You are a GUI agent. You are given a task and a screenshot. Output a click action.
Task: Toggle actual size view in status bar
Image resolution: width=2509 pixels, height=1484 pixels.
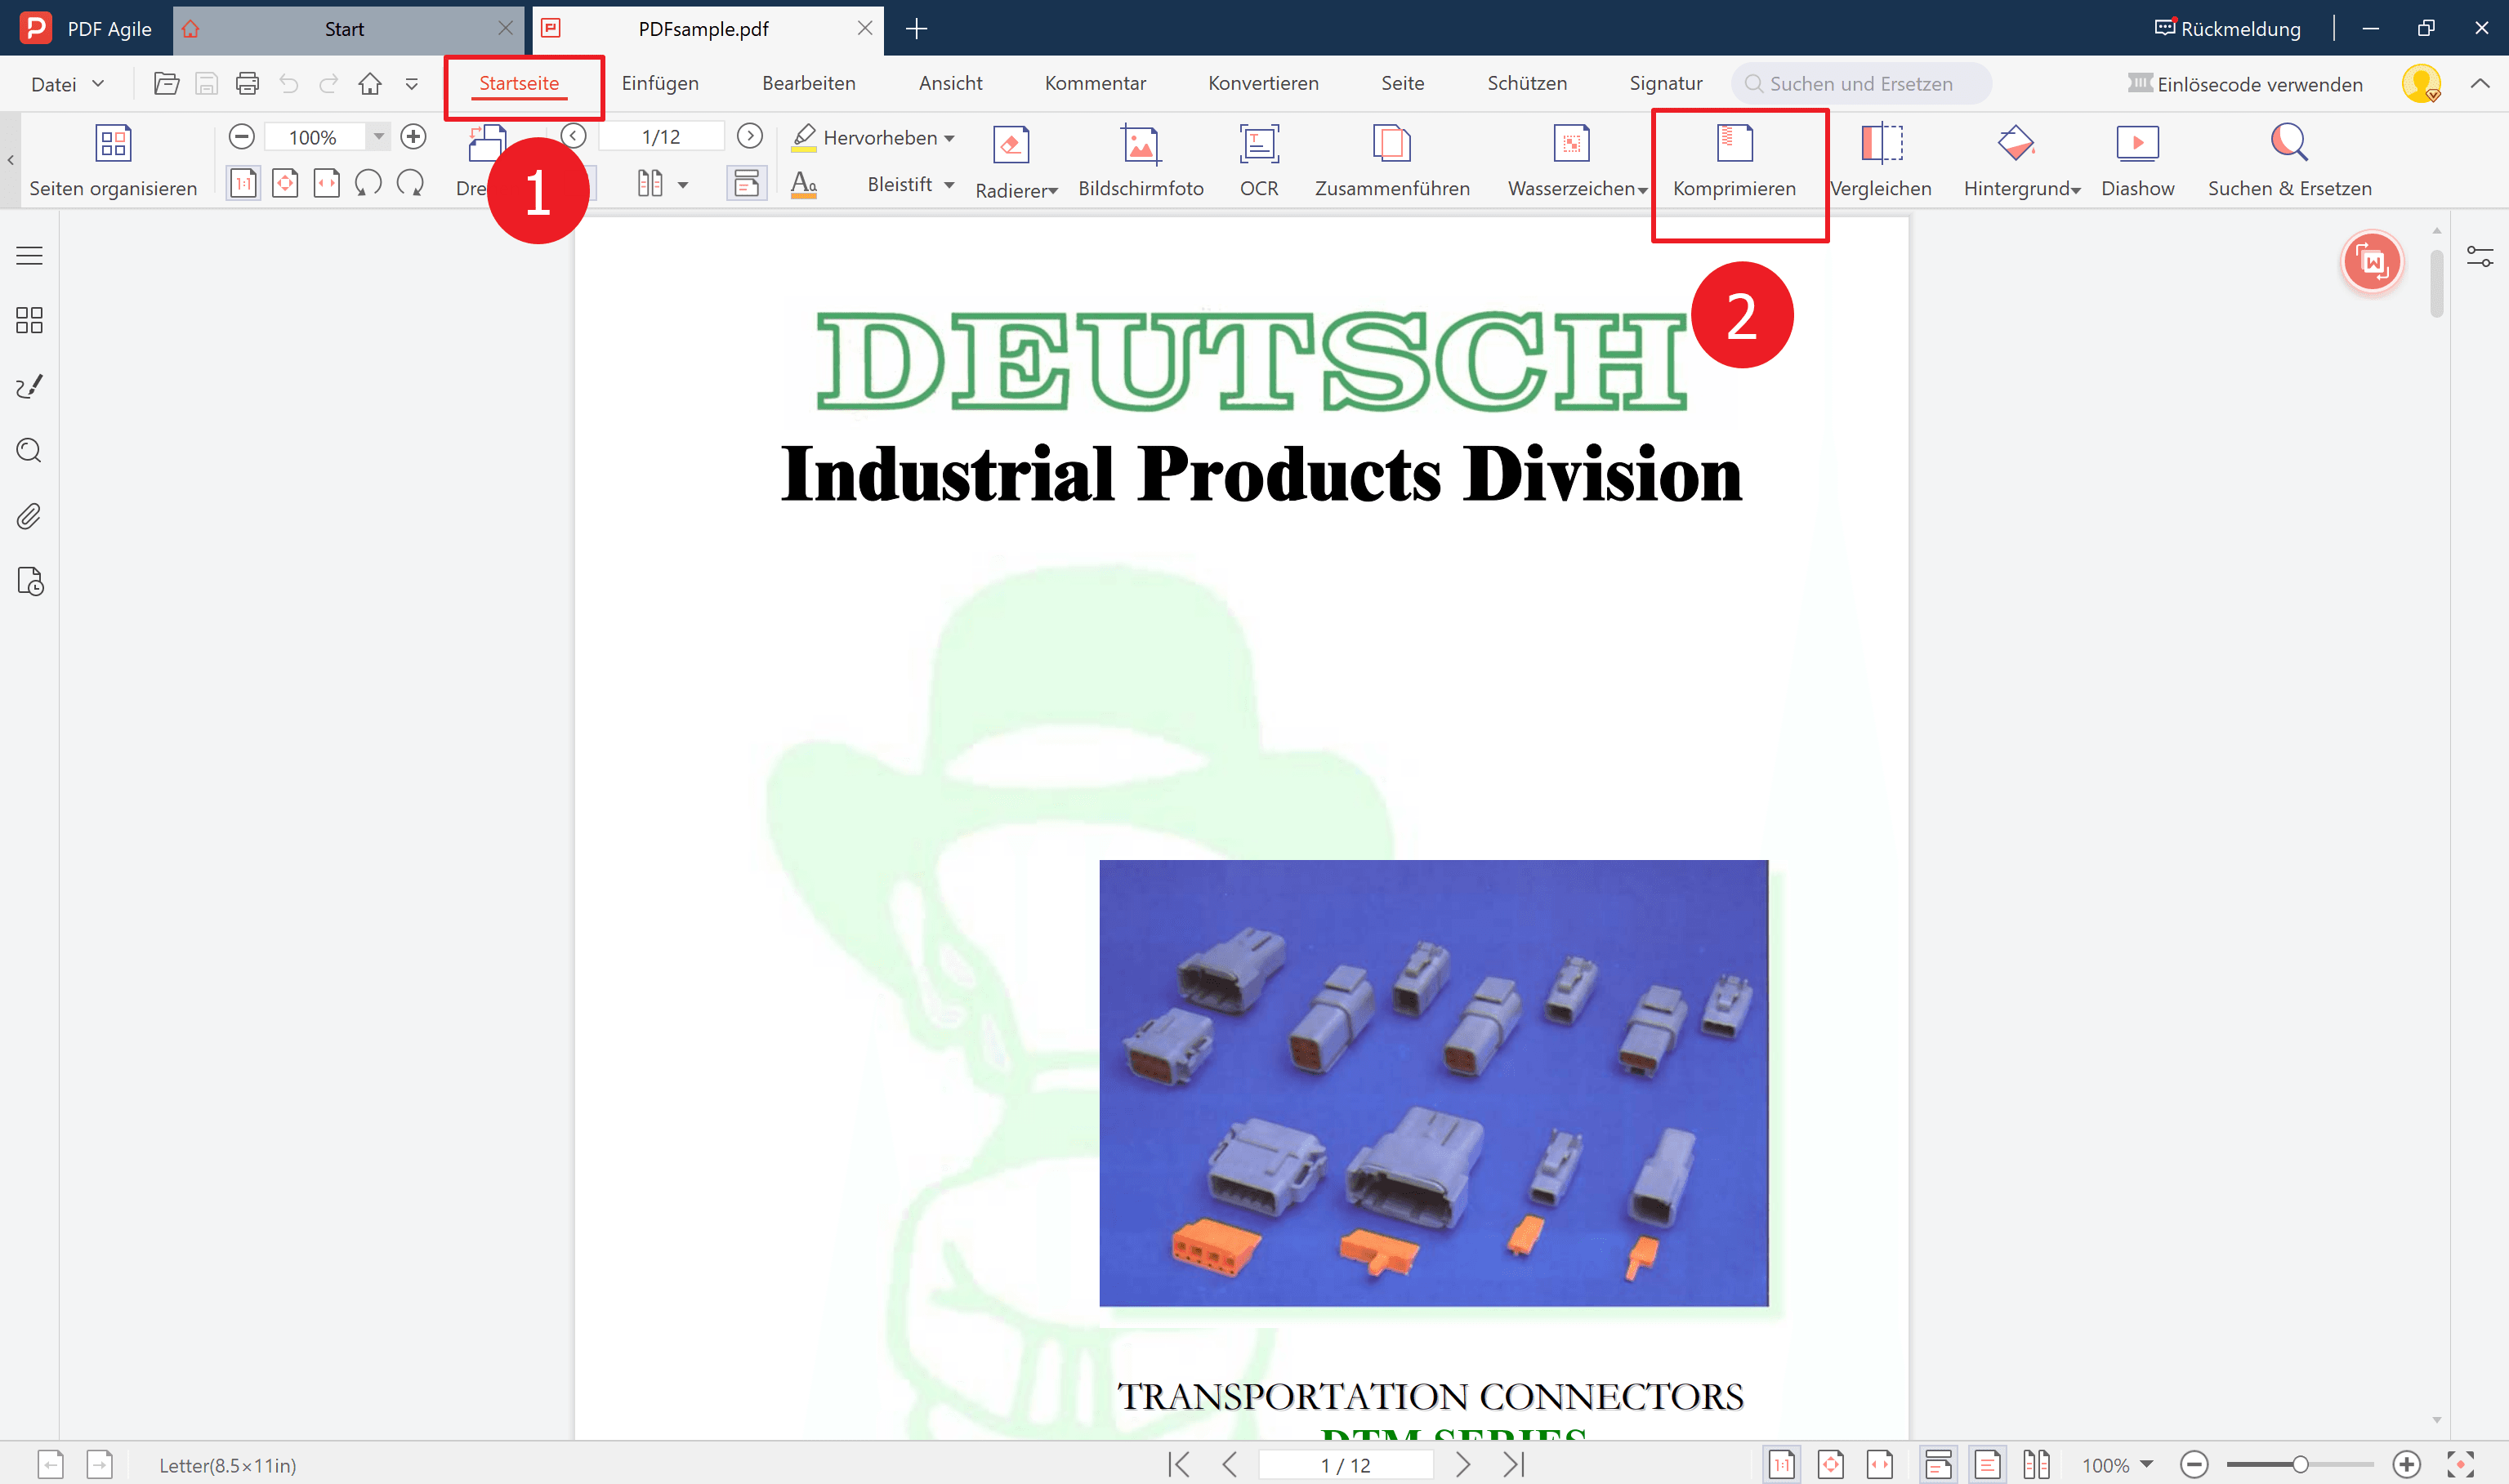[1782, 1465]
